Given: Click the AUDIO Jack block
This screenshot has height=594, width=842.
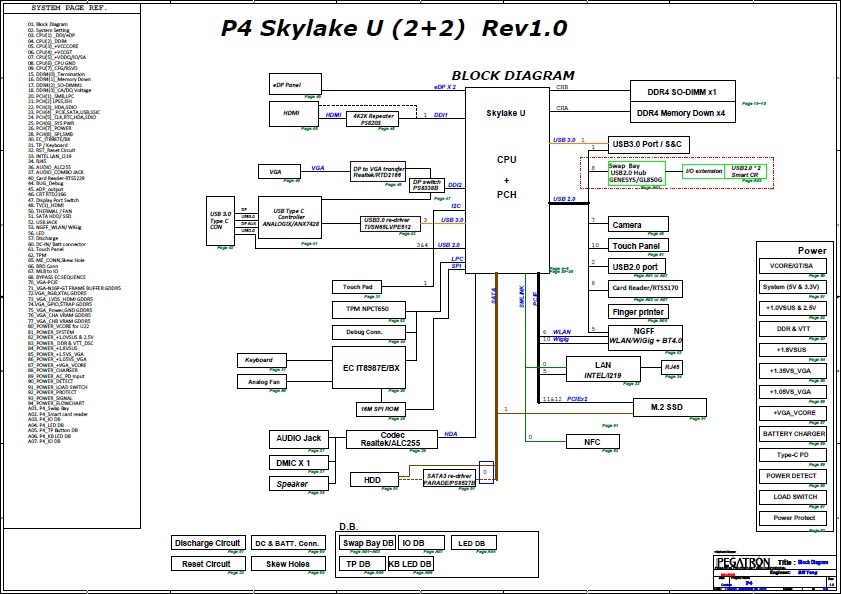Looking at the screenshot, I should click(x=299, y=439).
